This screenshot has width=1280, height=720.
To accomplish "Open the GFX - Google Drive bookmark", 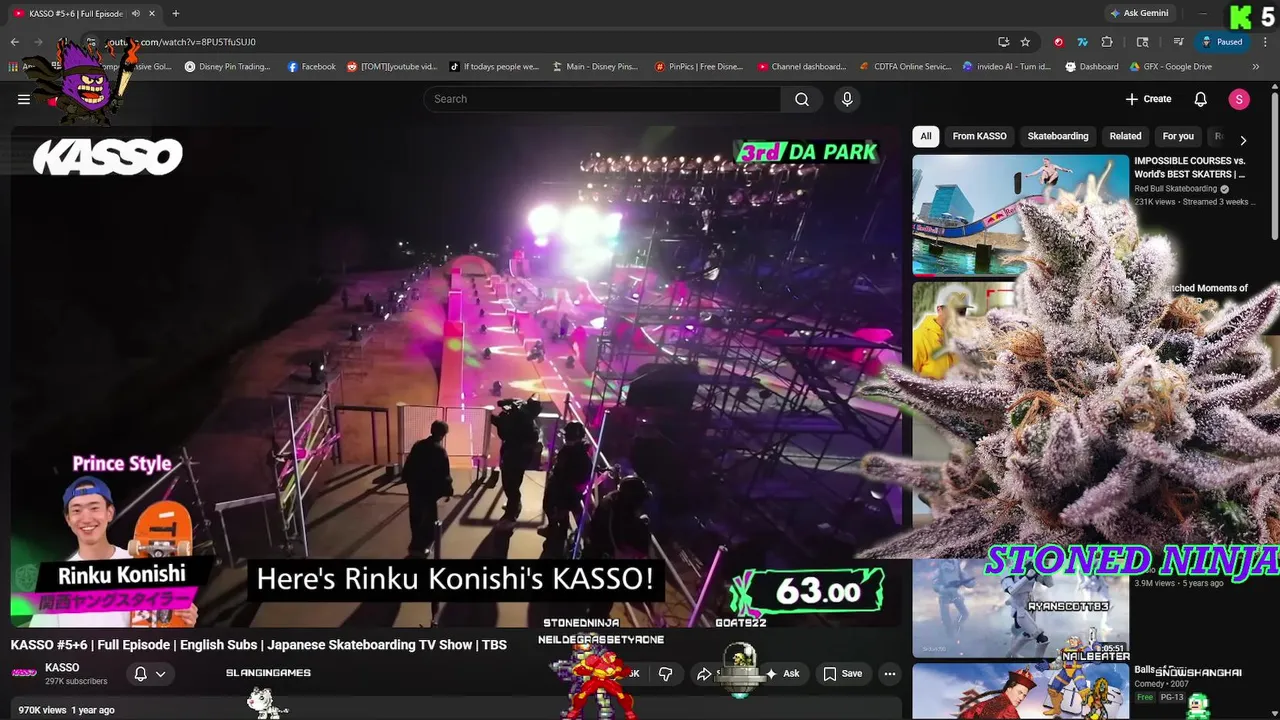I will [1171, 67].
